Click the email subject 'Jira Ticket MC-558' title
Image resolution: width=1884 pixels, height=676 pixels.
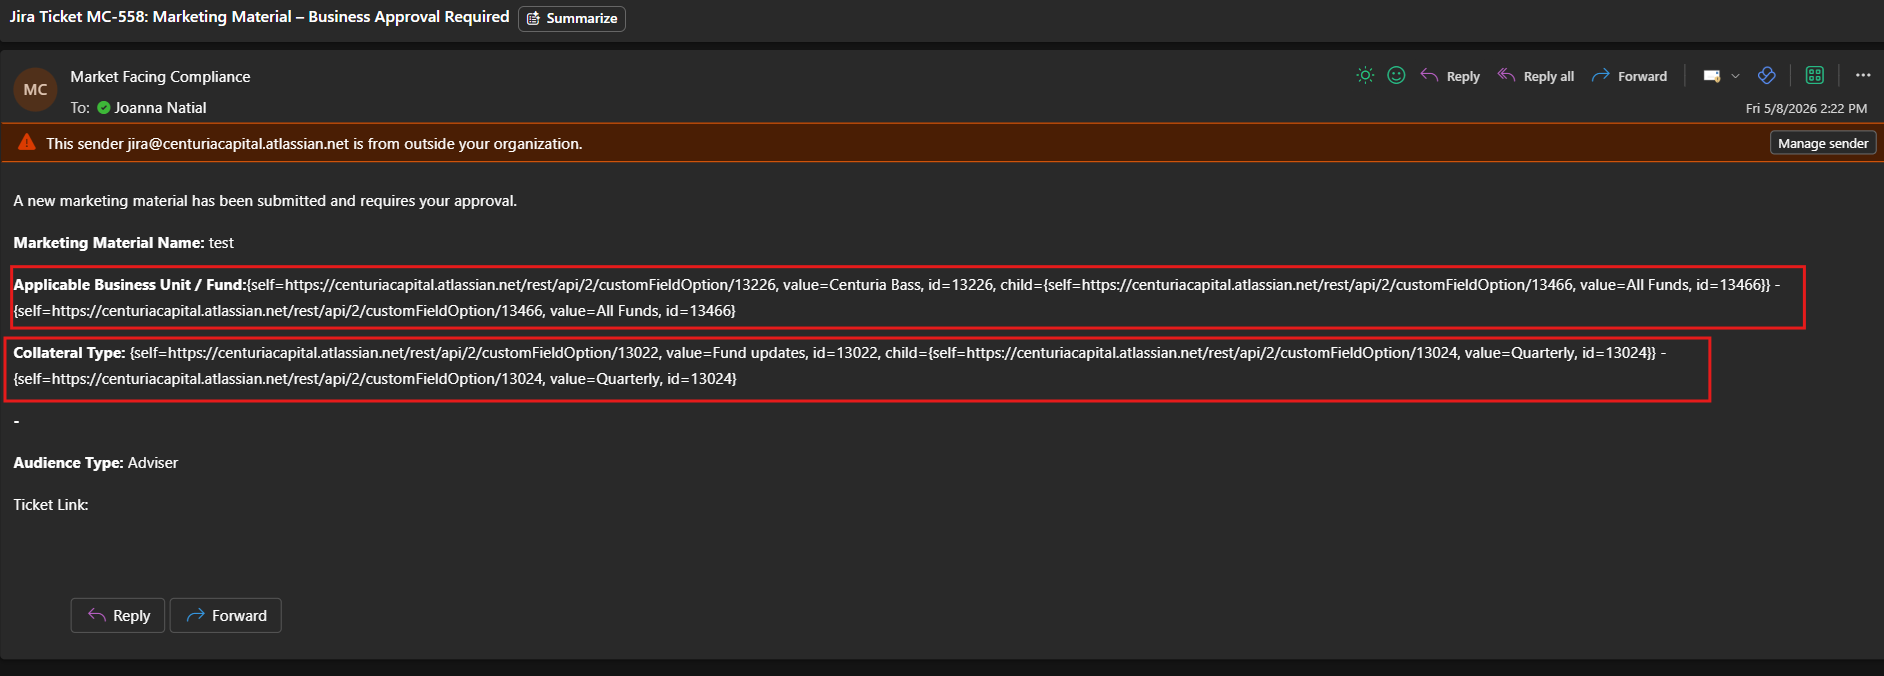[x=259, y=17]
